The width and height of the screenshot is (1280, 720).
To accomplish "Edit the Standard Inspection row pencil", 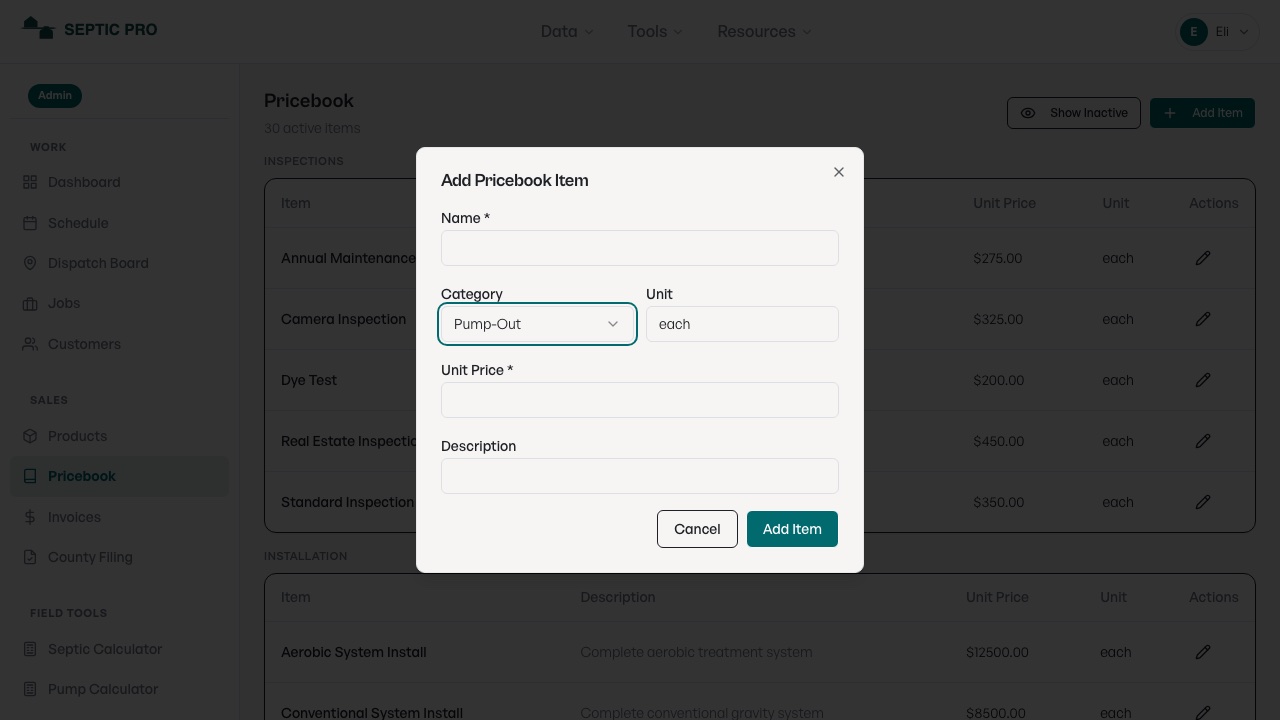I will pyautogui.click(x=1203, y=502).
